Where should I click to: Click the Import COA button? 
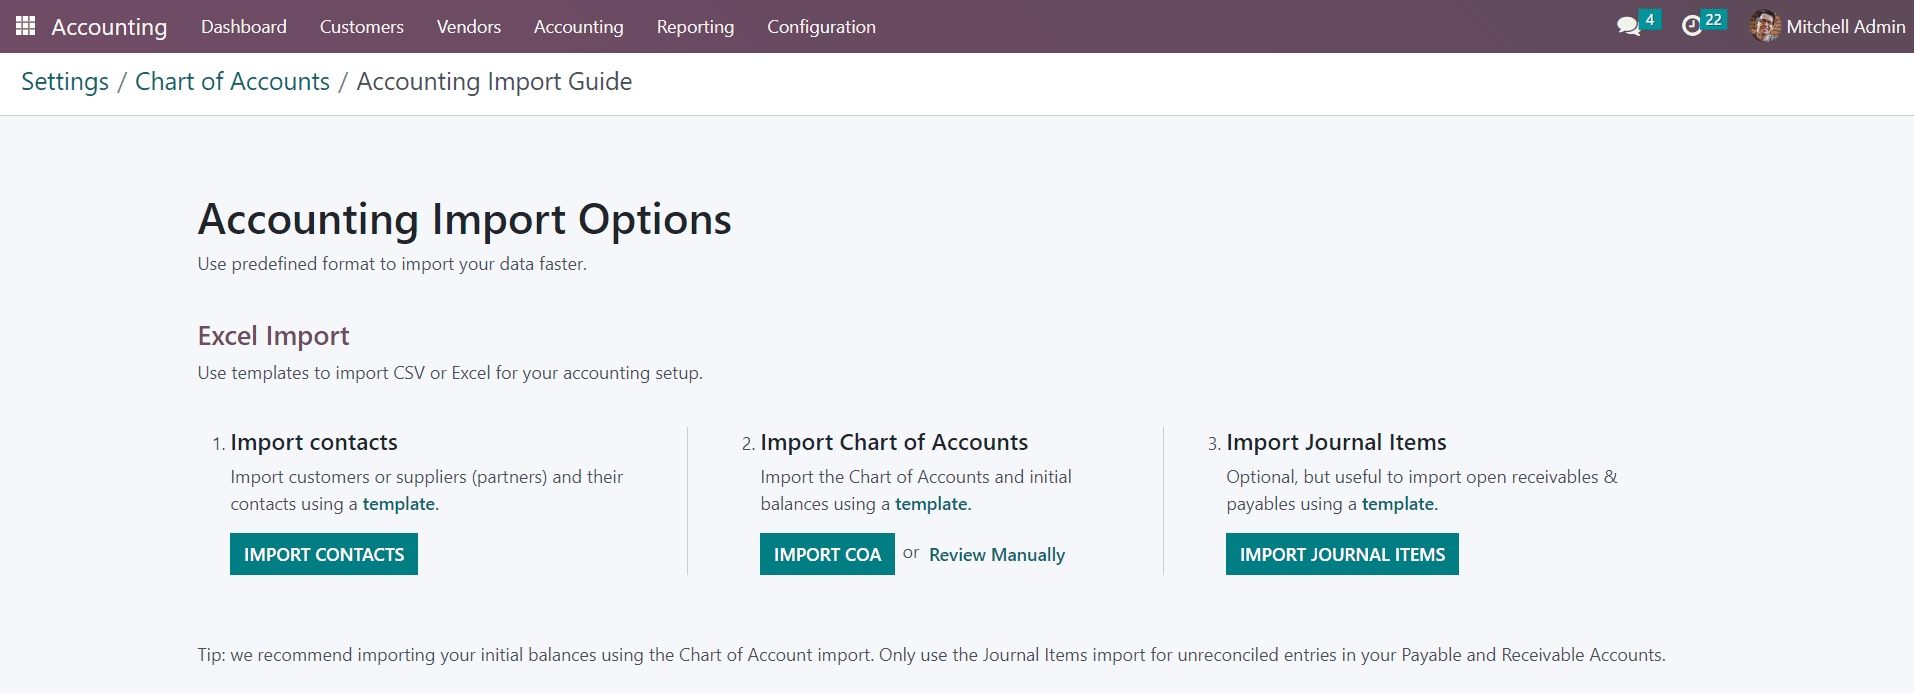[x=827, y=554]
